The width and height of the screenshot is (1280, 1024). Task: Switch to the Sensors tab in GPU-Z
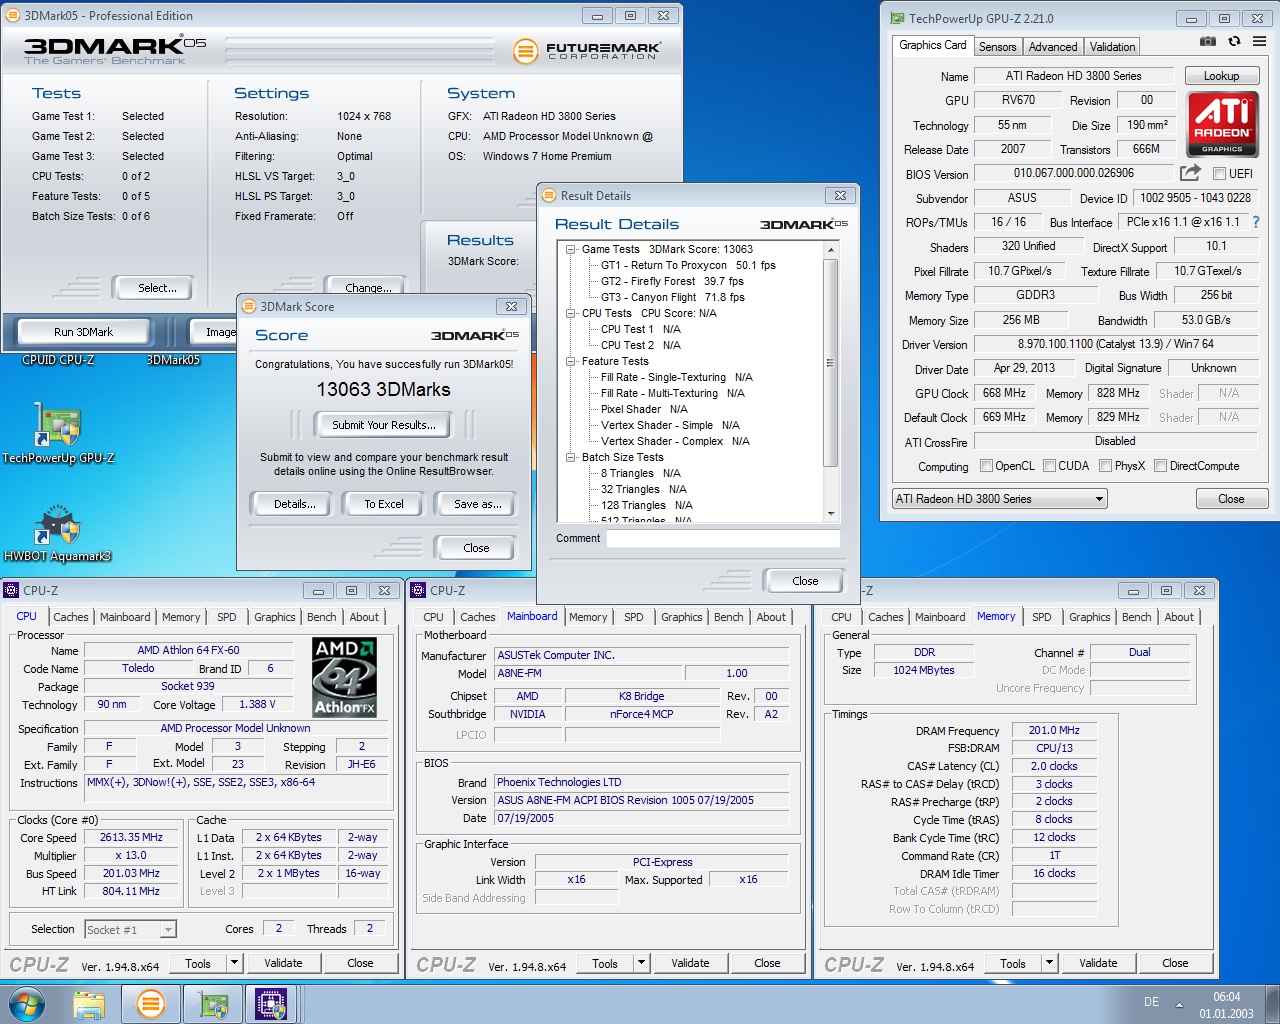click(997, 47)
